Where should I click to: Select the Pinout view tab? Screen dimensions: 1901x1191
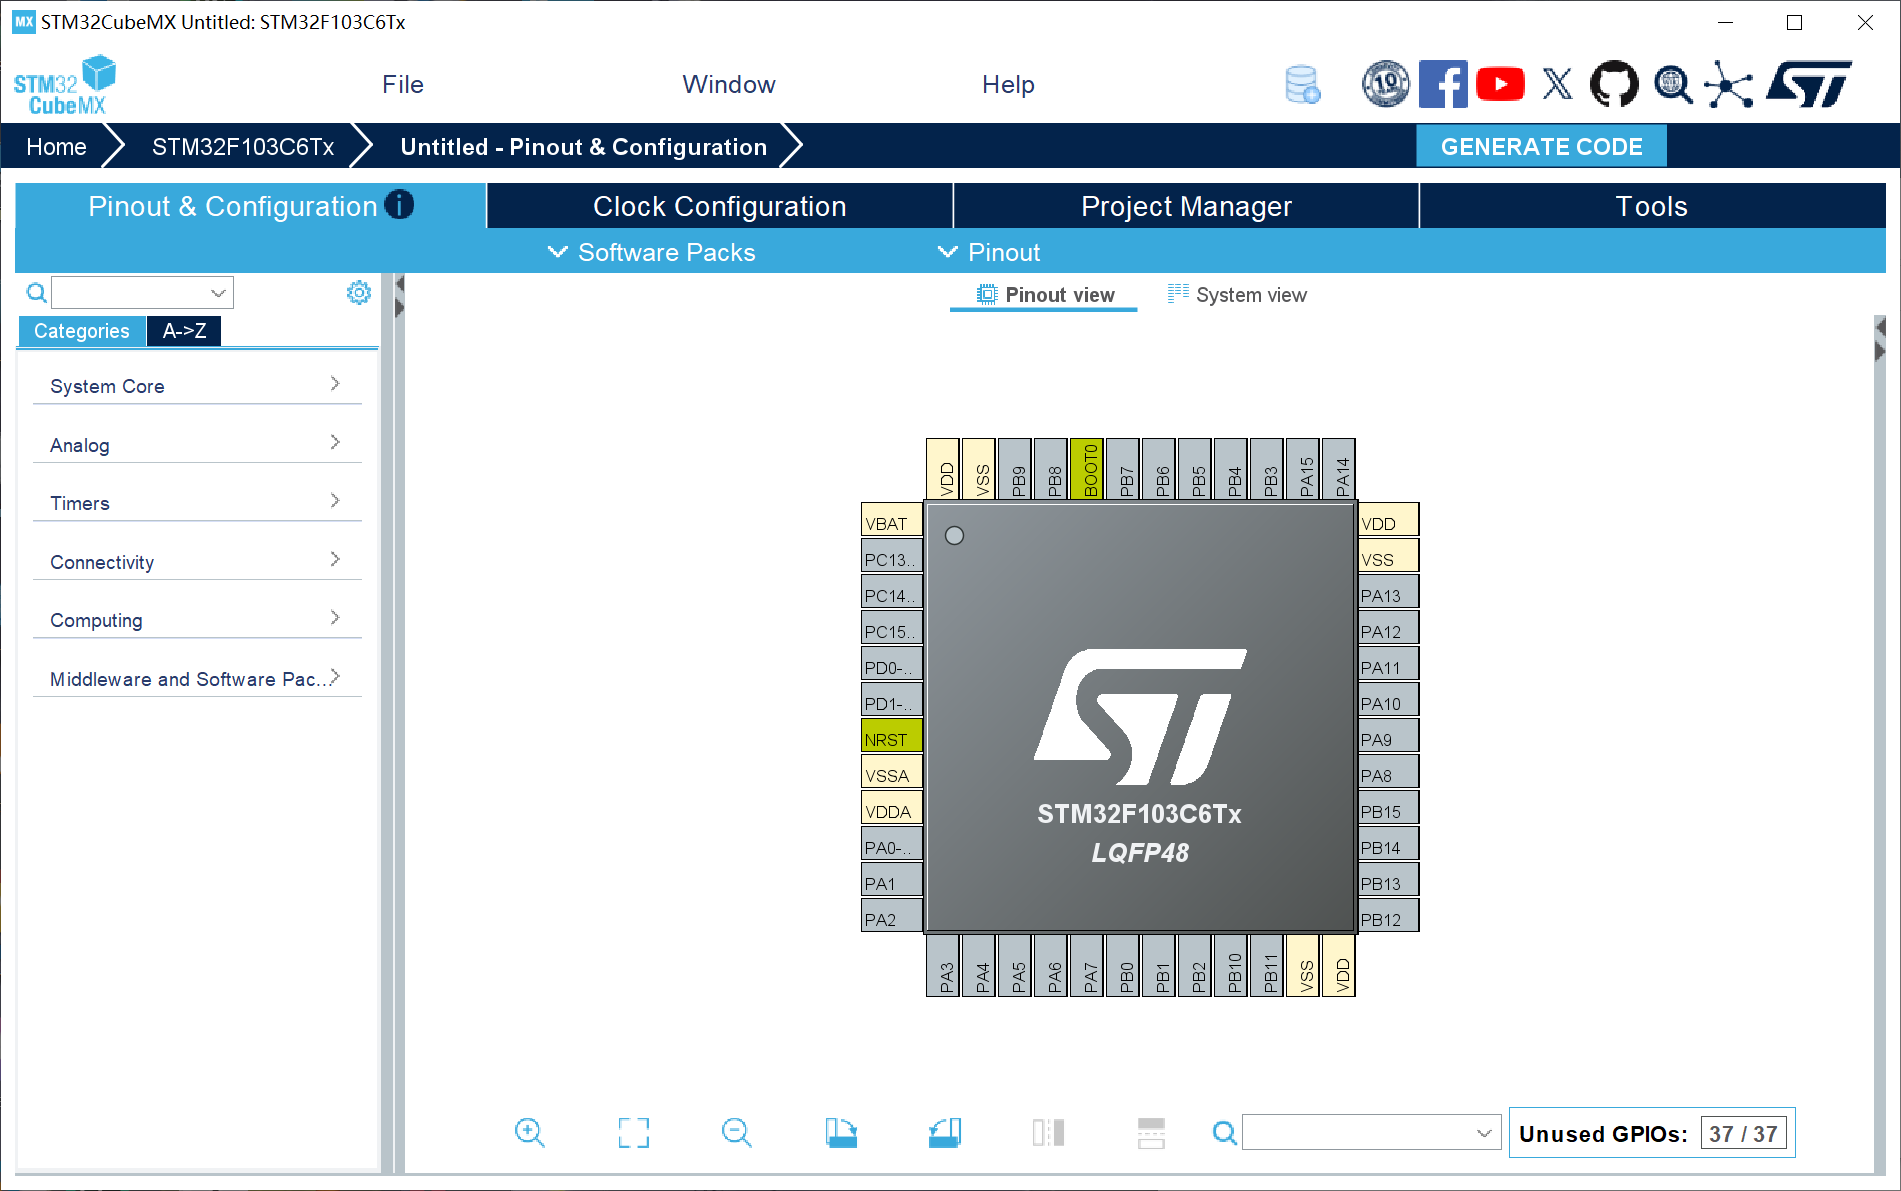point(1045,295)
